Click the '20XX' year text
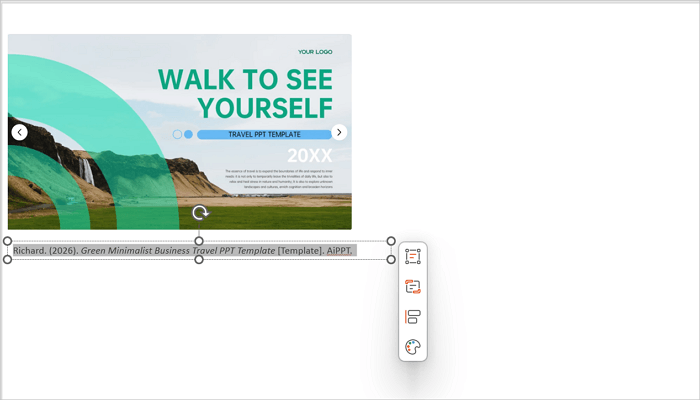Viewport: 700px width, 400px height. coord(309,156)
